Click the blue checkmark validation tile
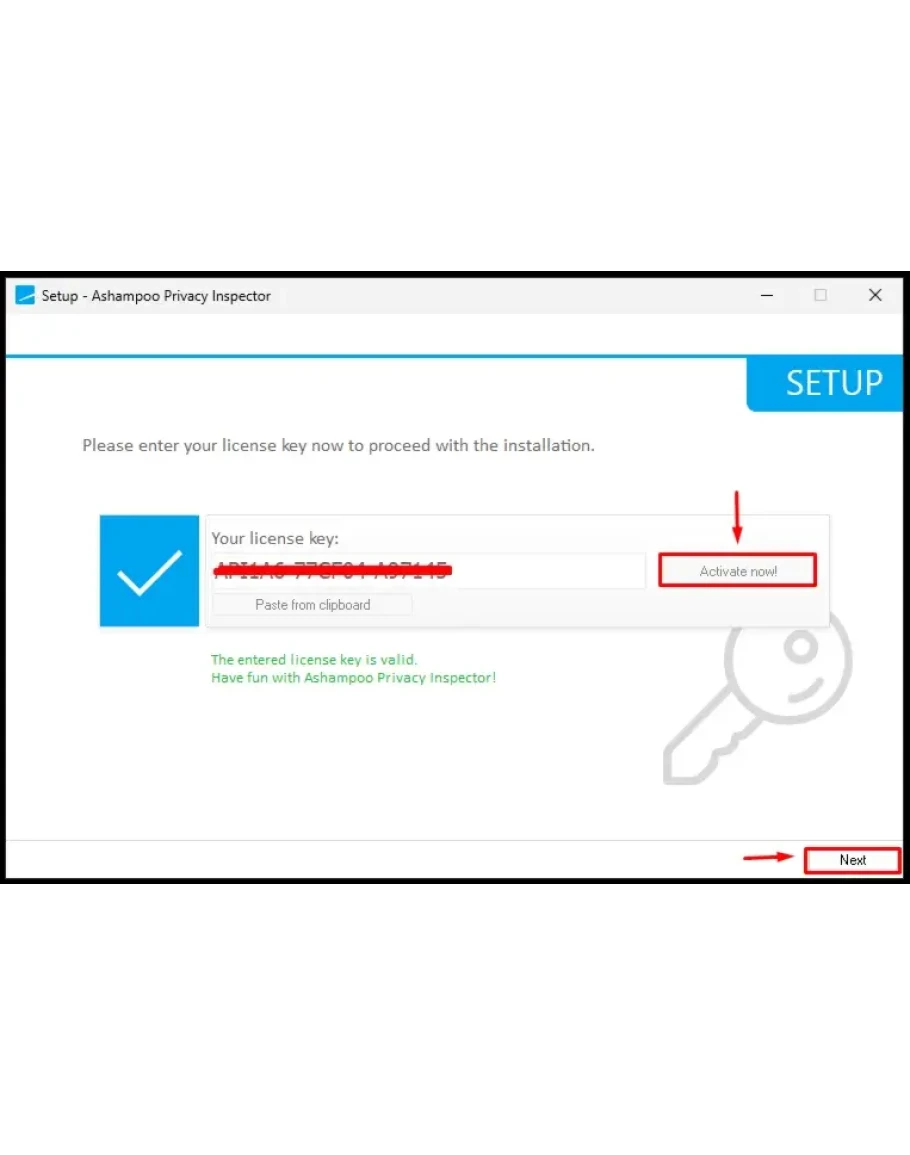This screenshot has width=910, height=1155. pyautogui.click(x=150, y=571)
